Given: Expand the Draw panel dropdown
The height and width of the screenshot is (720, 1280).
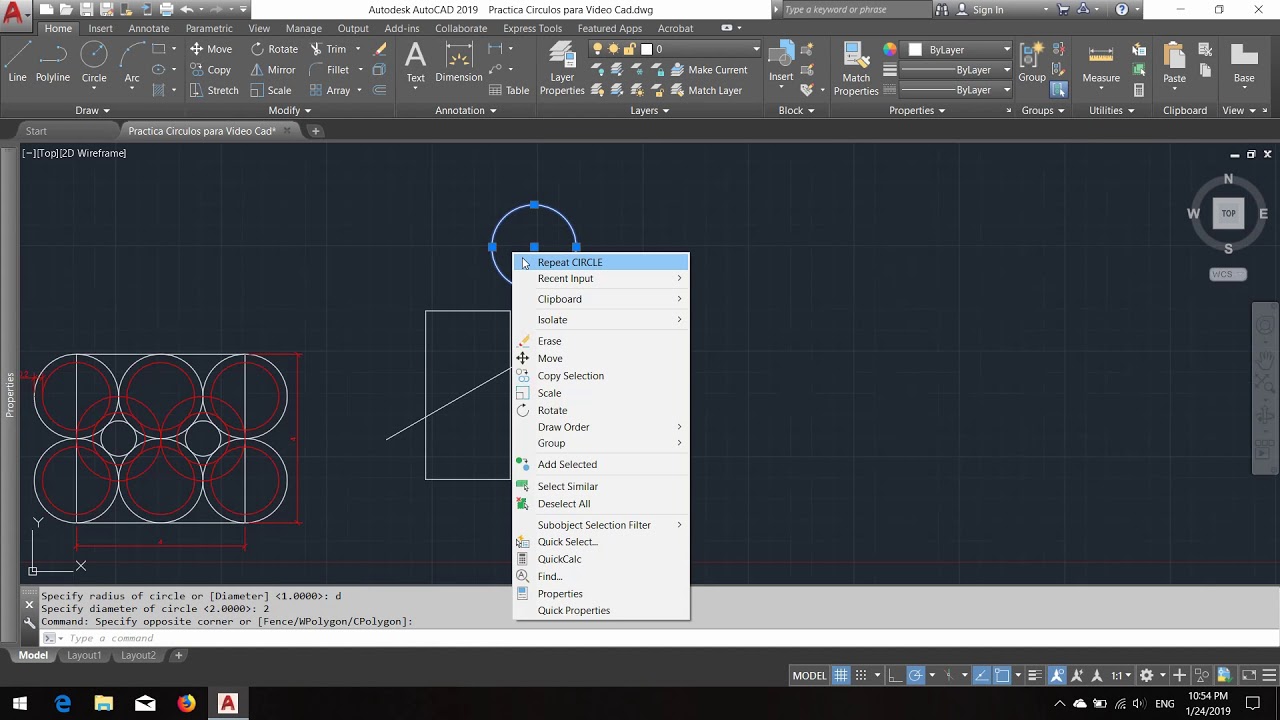Looking at the screenshot, I should (93, 110).
